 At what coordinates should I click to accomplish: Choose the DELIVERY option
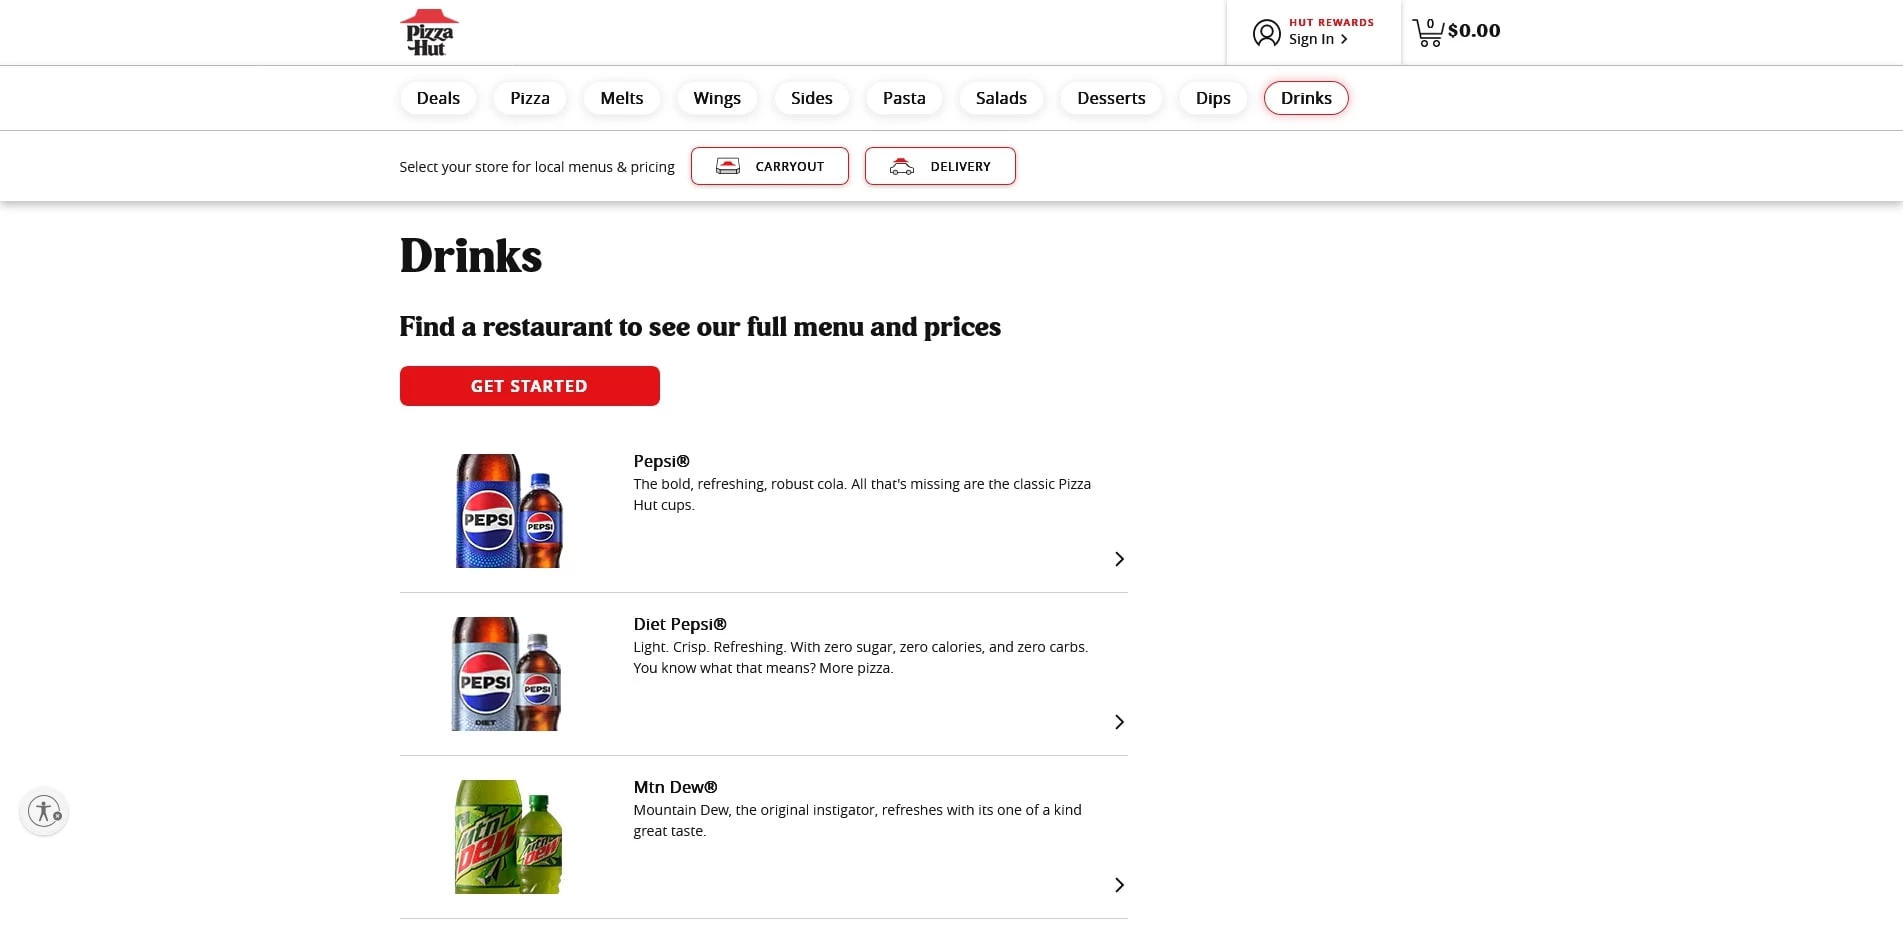[x=939, y=166]
